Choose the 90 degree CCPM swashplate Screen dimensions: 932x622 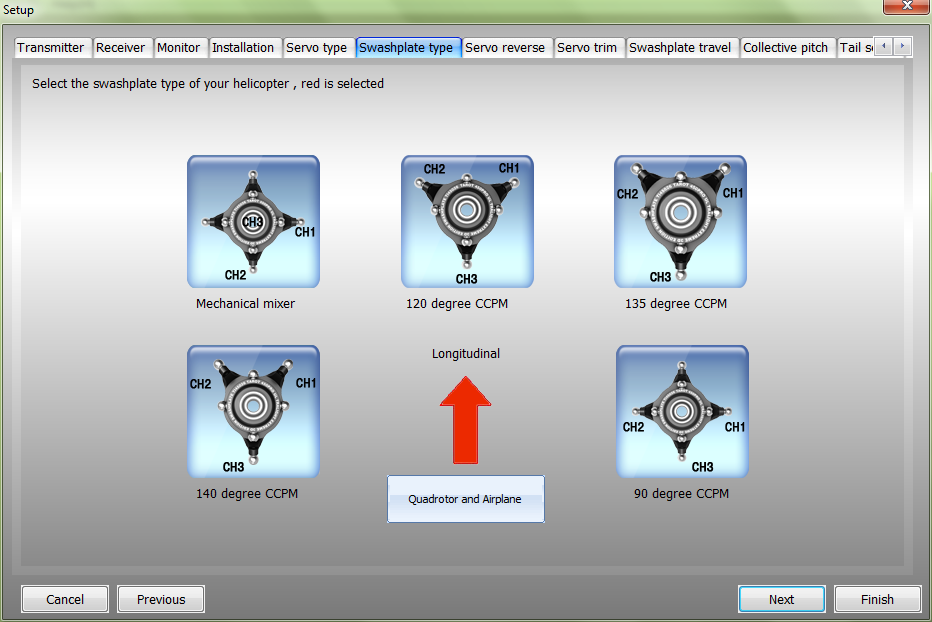pyautogui.click(x=682, y=412)
